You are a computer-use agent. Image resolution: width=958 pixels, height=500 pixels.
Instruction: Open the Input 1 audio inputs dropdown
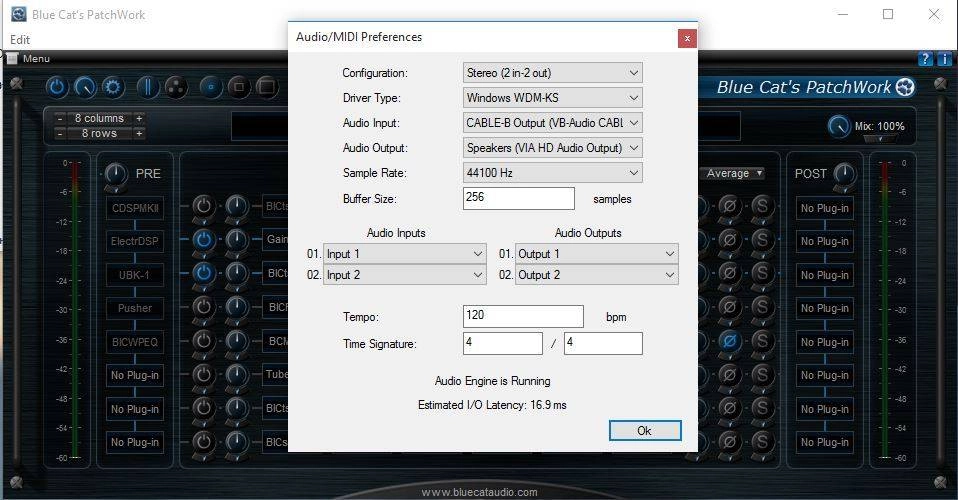click(x=404, y=254)
